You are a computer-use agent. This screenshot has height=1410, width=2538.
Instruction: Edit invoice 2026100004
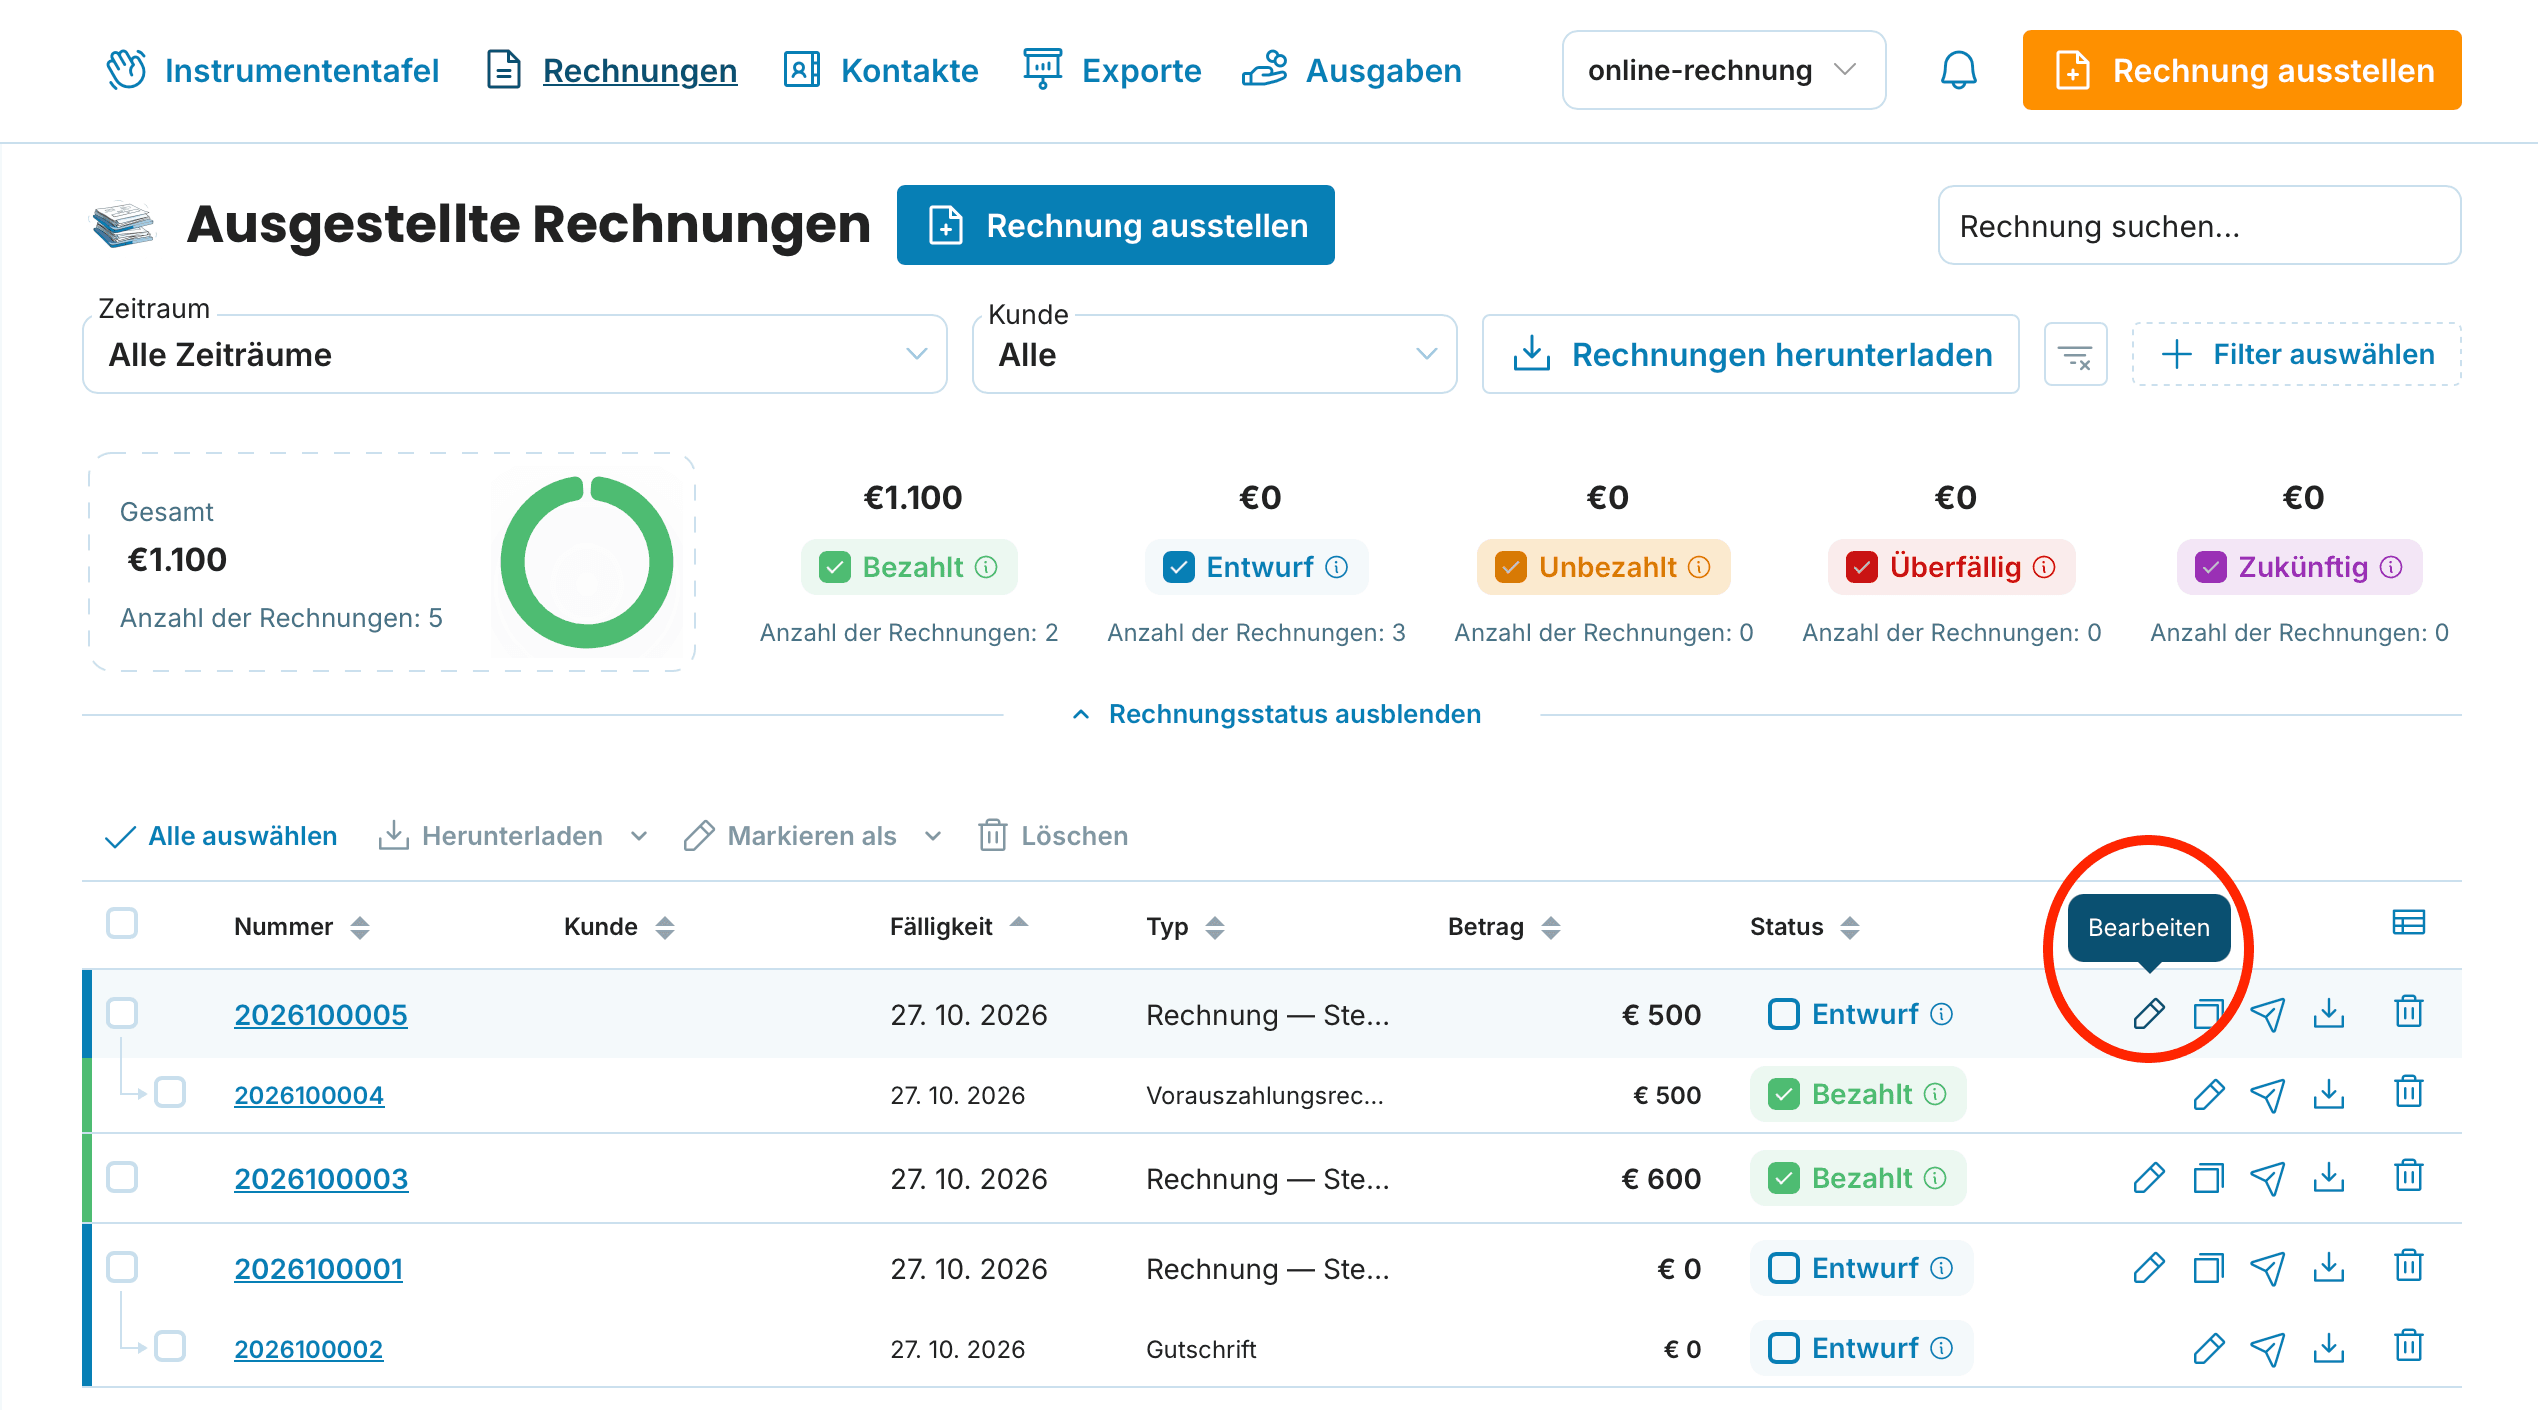tap(2208, 1095)
